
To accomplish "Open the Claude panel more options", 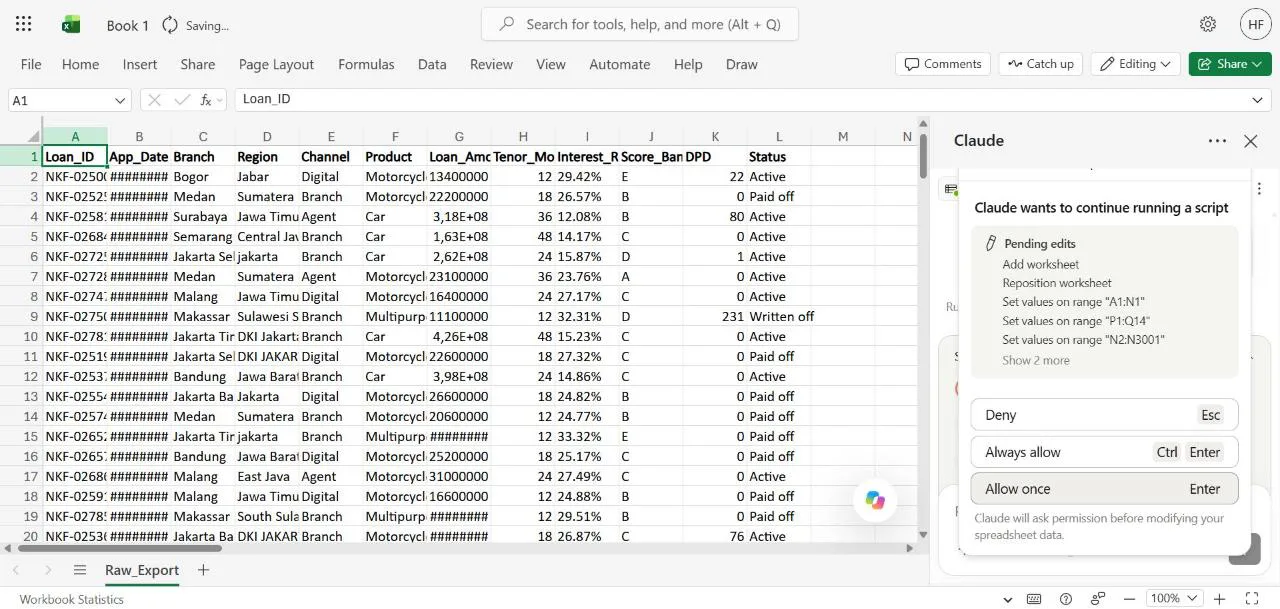I will 1217,141.
